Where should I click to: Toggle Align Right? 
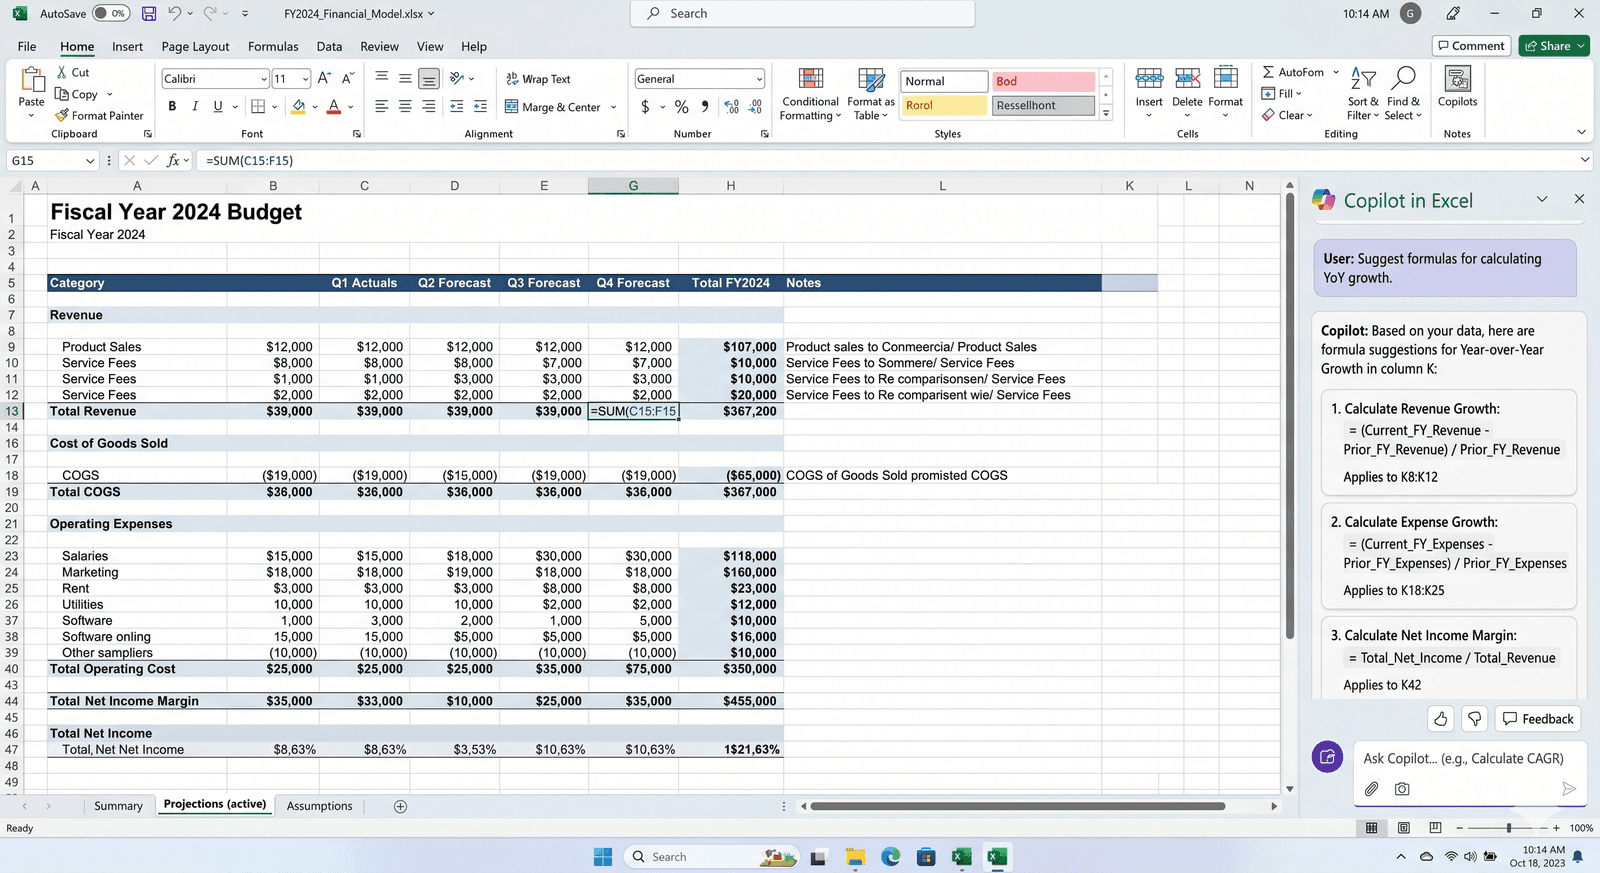429,106
